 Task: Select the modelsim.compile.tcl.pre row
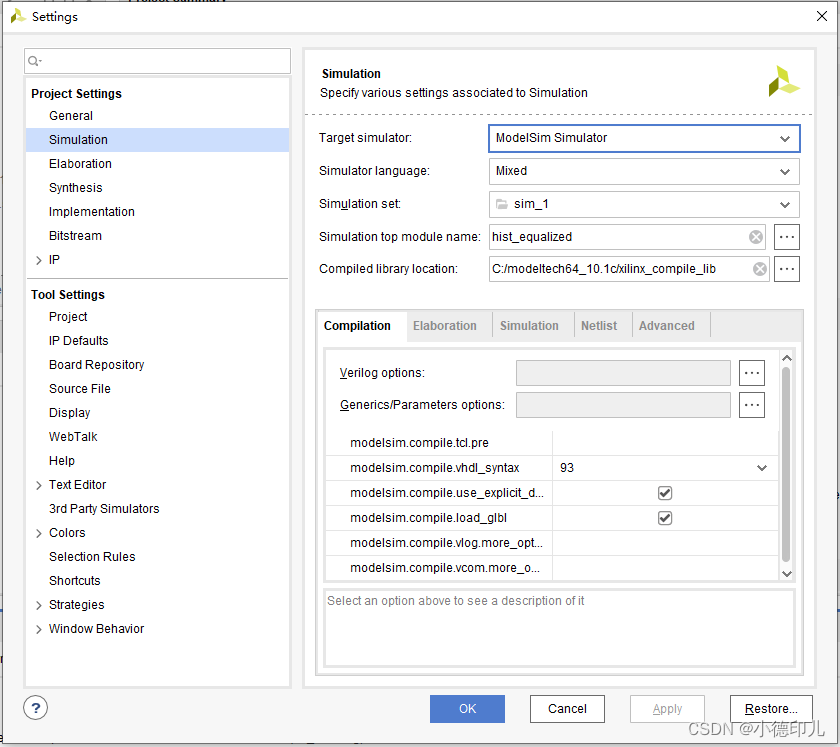click(552, 443)
